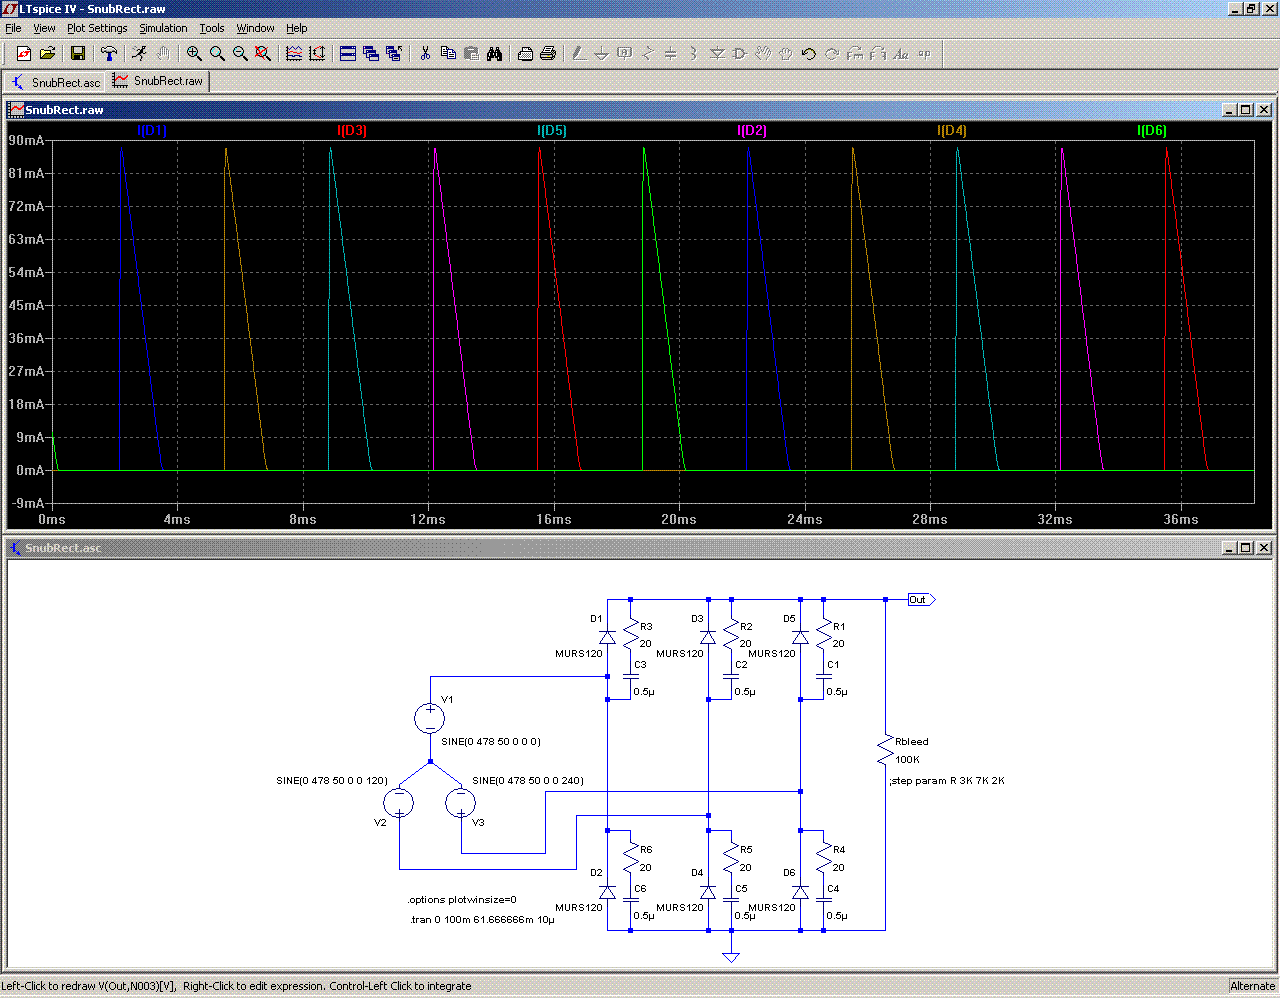
Task: Save using the floppy disk icon
Action: 78,53
